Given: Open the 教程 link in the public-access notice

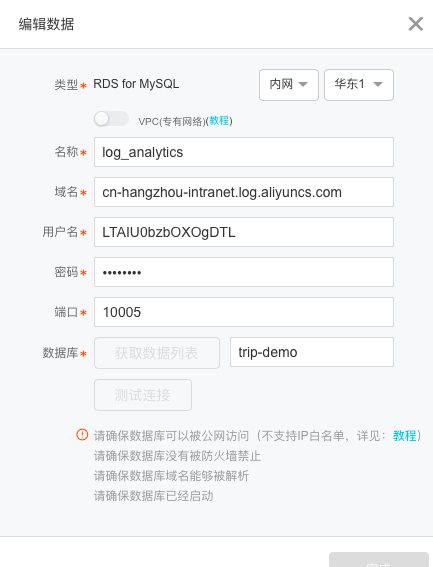Looking at the screenshot, I should [404, 436].
